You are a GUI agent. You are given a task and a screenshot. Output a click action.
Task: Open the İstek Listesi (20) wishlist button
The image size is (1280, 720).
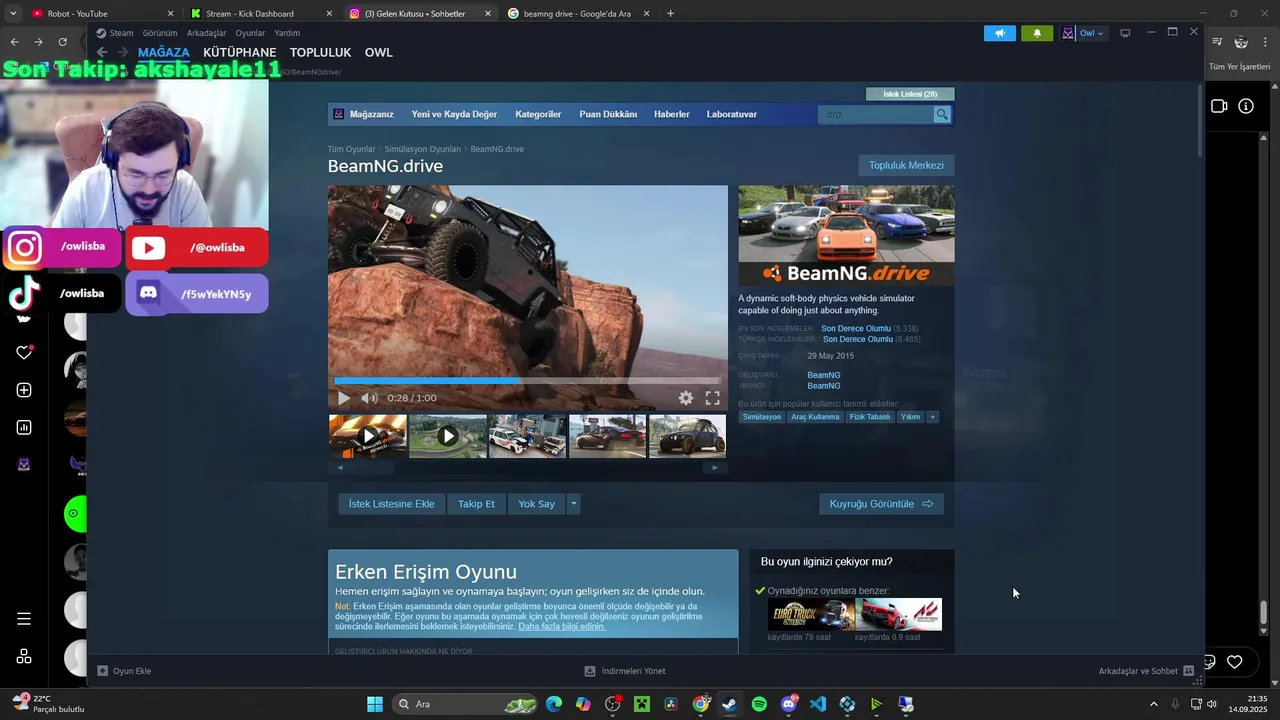910,94
